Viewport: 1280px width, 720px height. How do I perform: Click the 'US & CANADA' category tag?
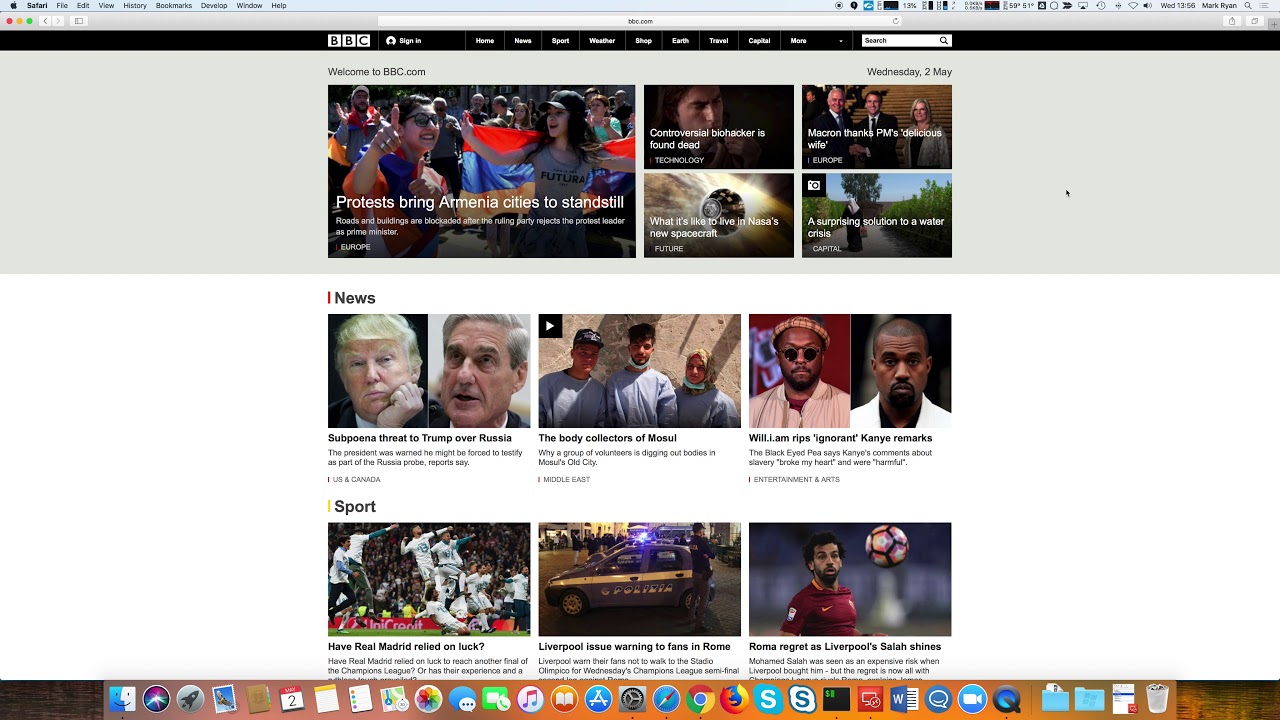click(x=356, y=480)
